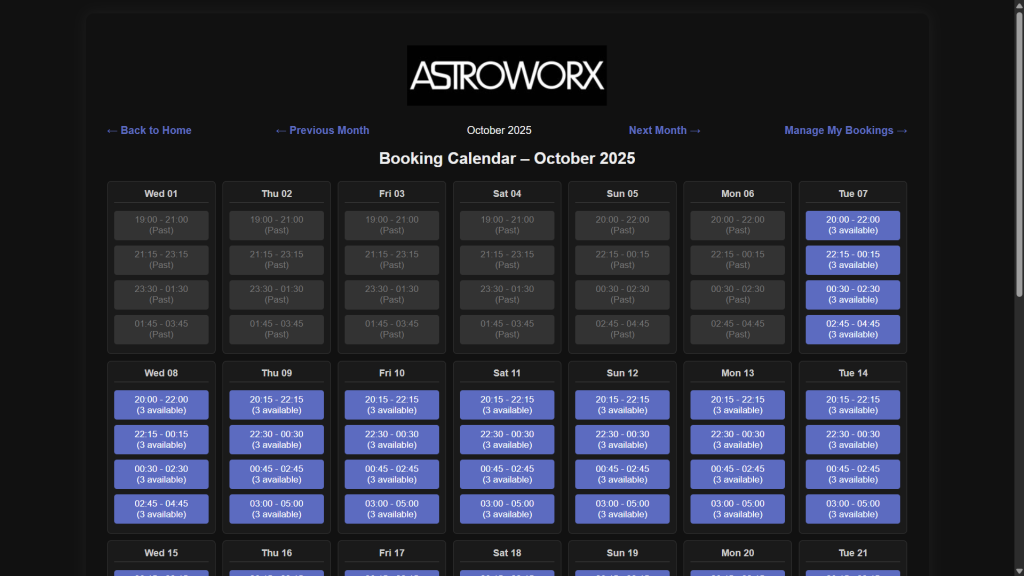Select Sat 11 slot 00:45 - 02:45
1024x576 pixels.
click(x=507, y=474)
